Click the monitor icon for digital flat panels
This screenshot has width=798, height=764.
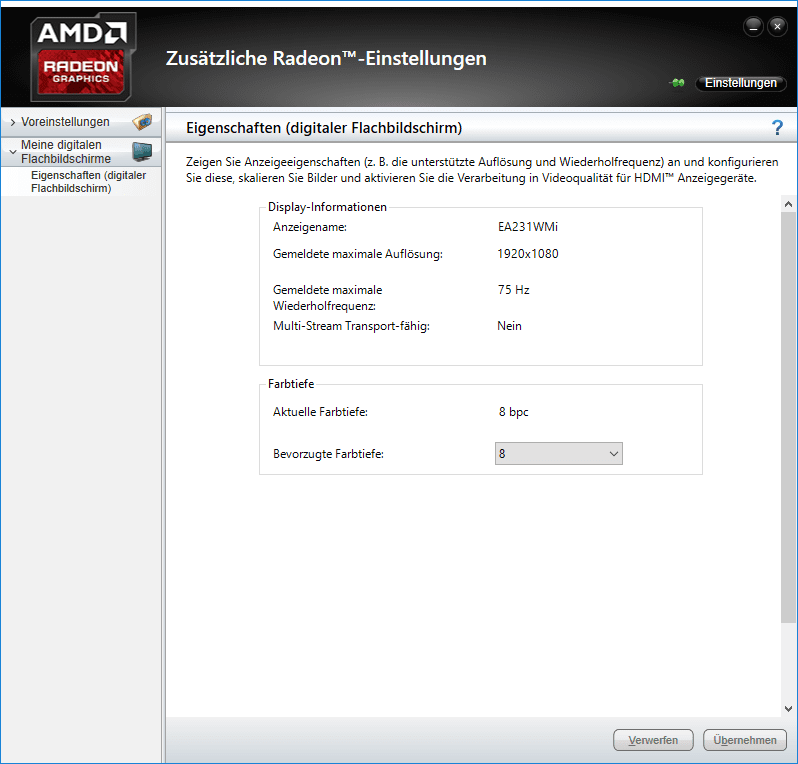tap(142, 151)
